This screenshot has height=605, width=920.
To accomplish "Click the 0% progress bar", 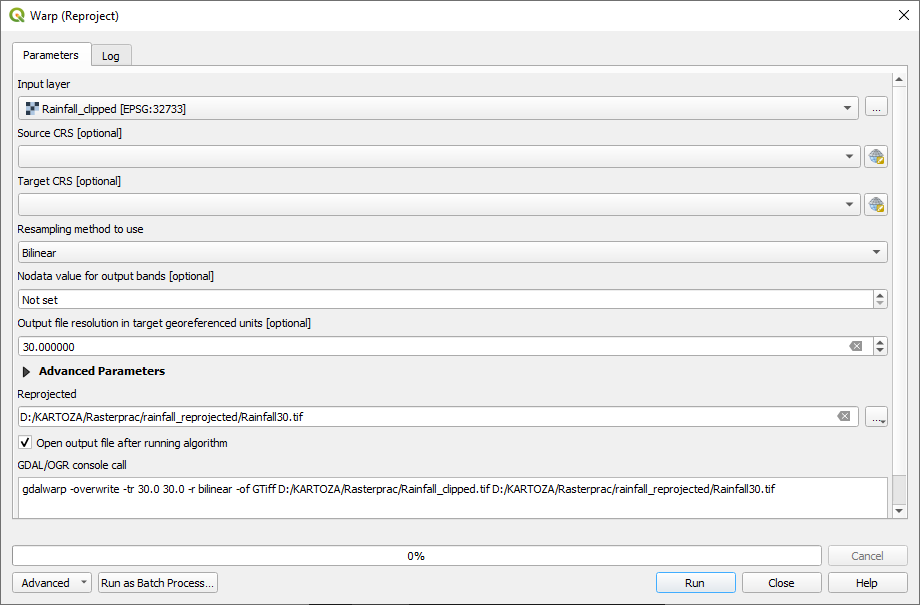I will 416,556.
